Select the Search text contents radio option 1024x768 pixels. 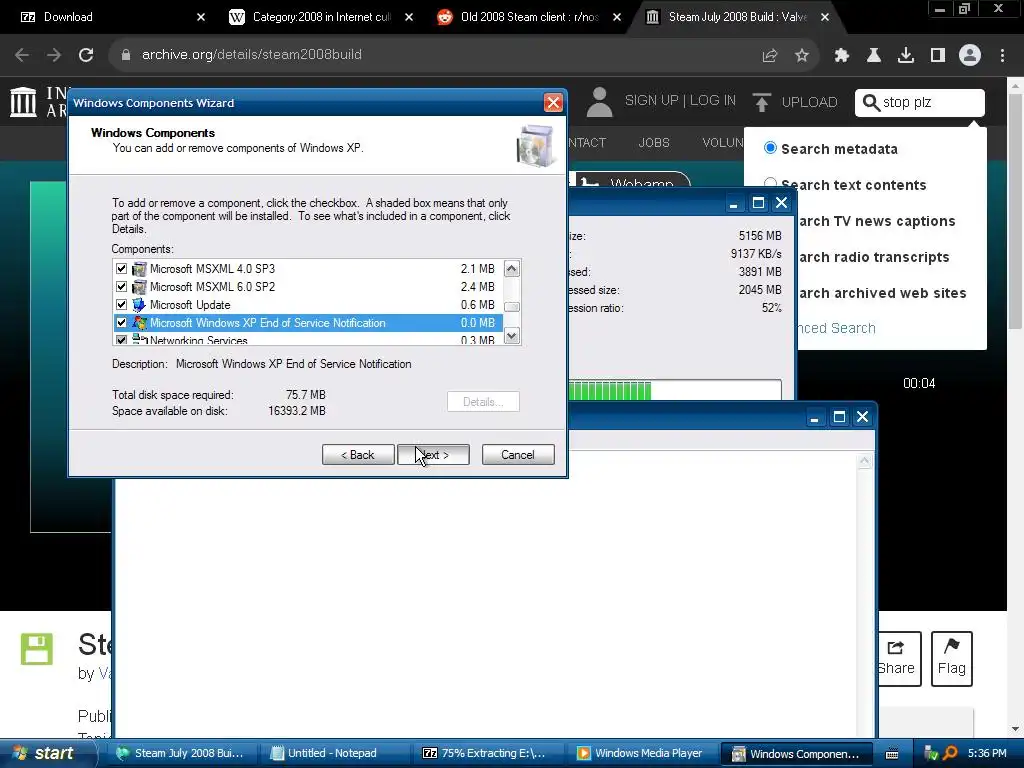click(x=771, y=184)
